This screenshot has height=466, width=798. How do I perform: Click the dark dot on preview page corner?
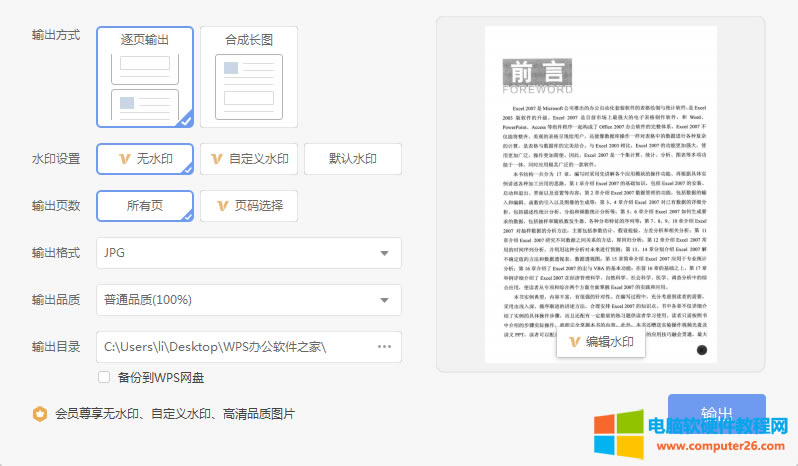pos(701,350)
